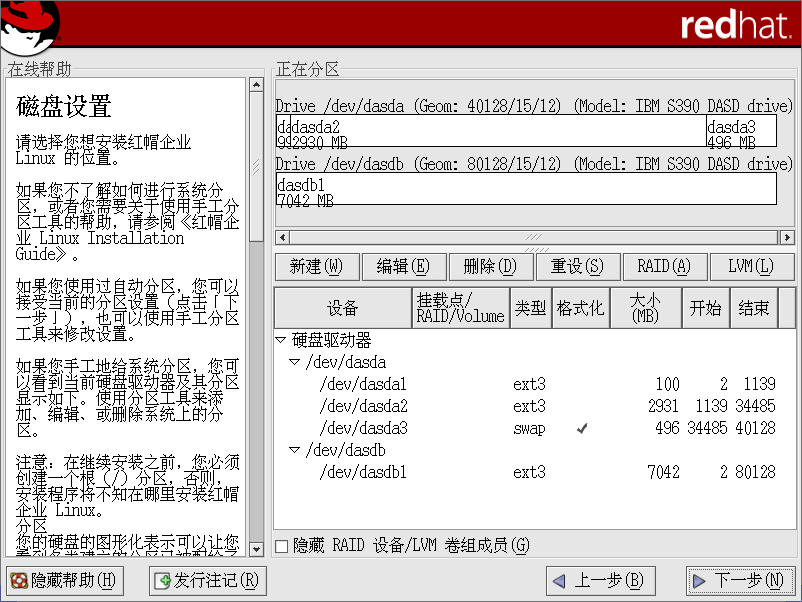Image resolution: width=802 pixels, height=602 pixels.
Task: Click the drive diagram horizontal scrollbar thumb
Action: (x=534, y=237)
